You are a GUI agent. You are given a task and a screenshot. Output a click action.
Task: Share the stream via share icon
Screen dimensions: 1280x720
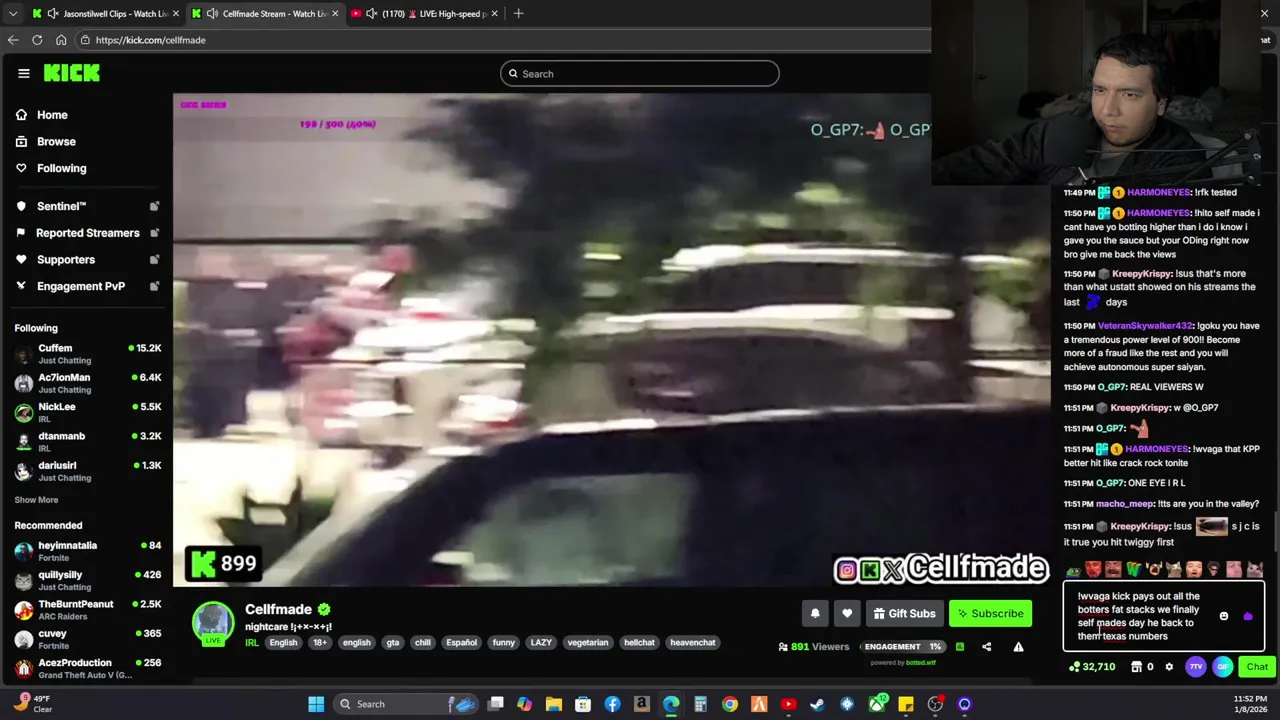coord(986,647)
